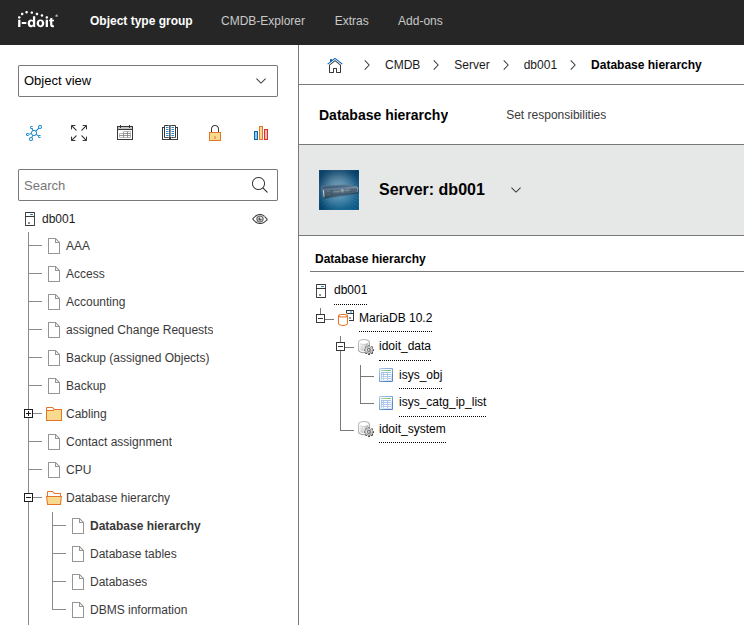Click the AAA page icon
Viewport: 744px width, 625px height.
click(54, 246)
